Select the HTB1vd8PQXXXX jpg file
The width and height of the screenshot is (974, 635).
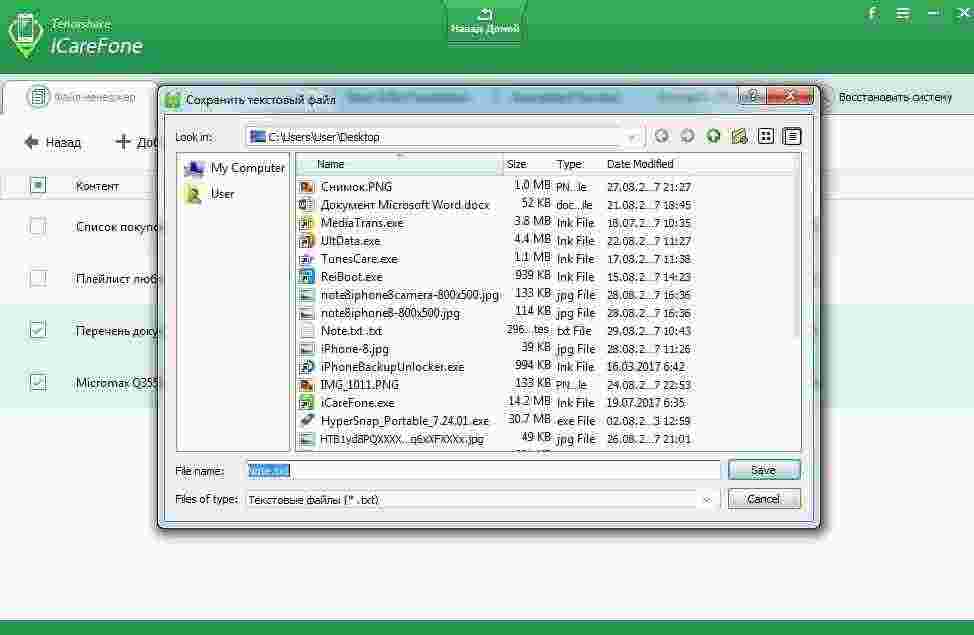(401, 439)
